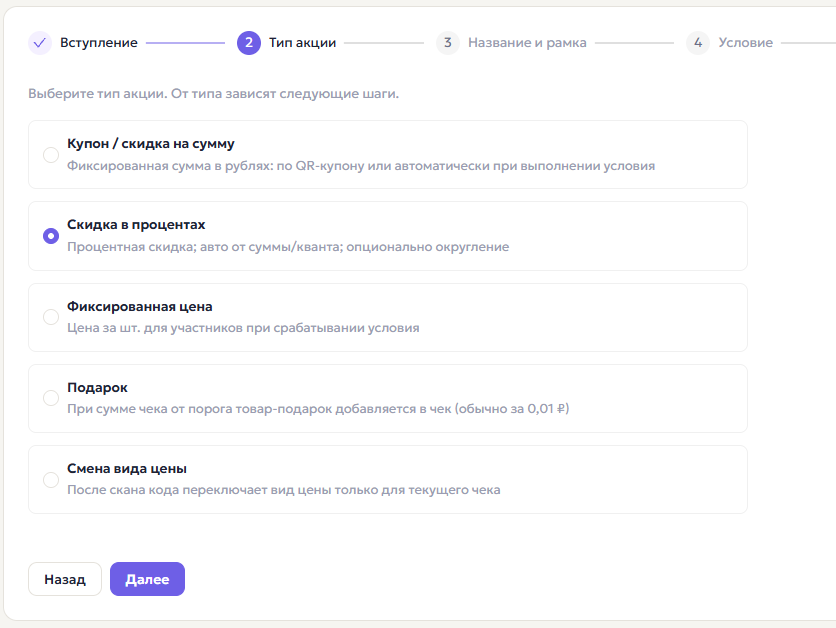Go to the completed Вступление step checkmark
Screen dimensions: 836x628
click(40, 43)
